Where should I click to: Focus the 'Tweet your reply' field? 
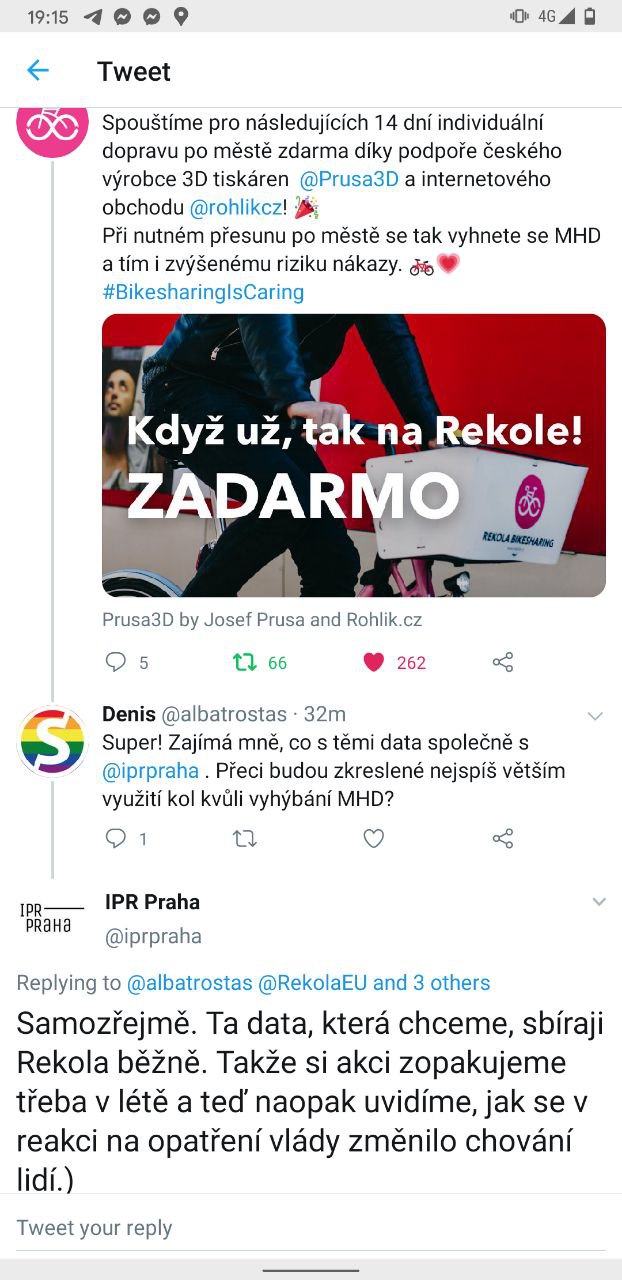[x=311, y=1228]
